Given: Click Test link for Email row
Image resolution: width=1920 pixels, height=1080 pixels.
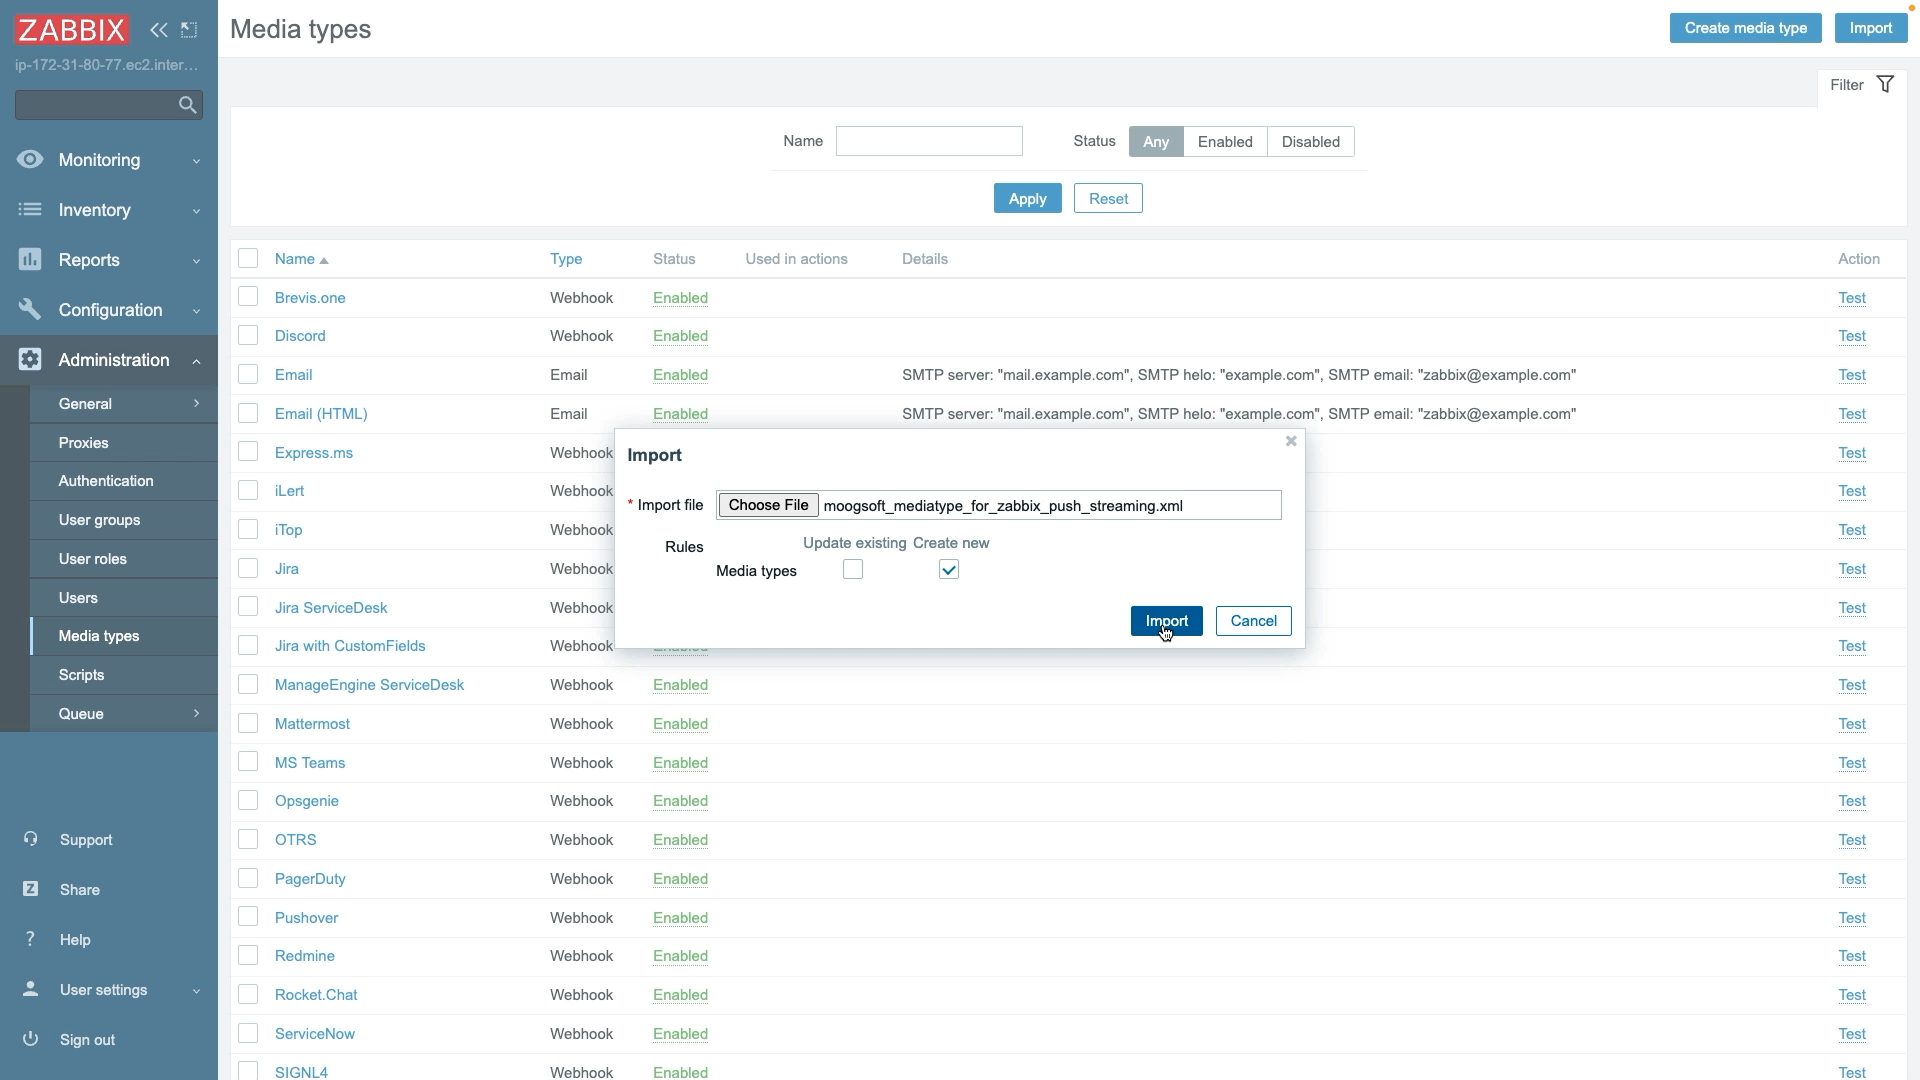Looking at the screenshot, I should [1852, 375].
